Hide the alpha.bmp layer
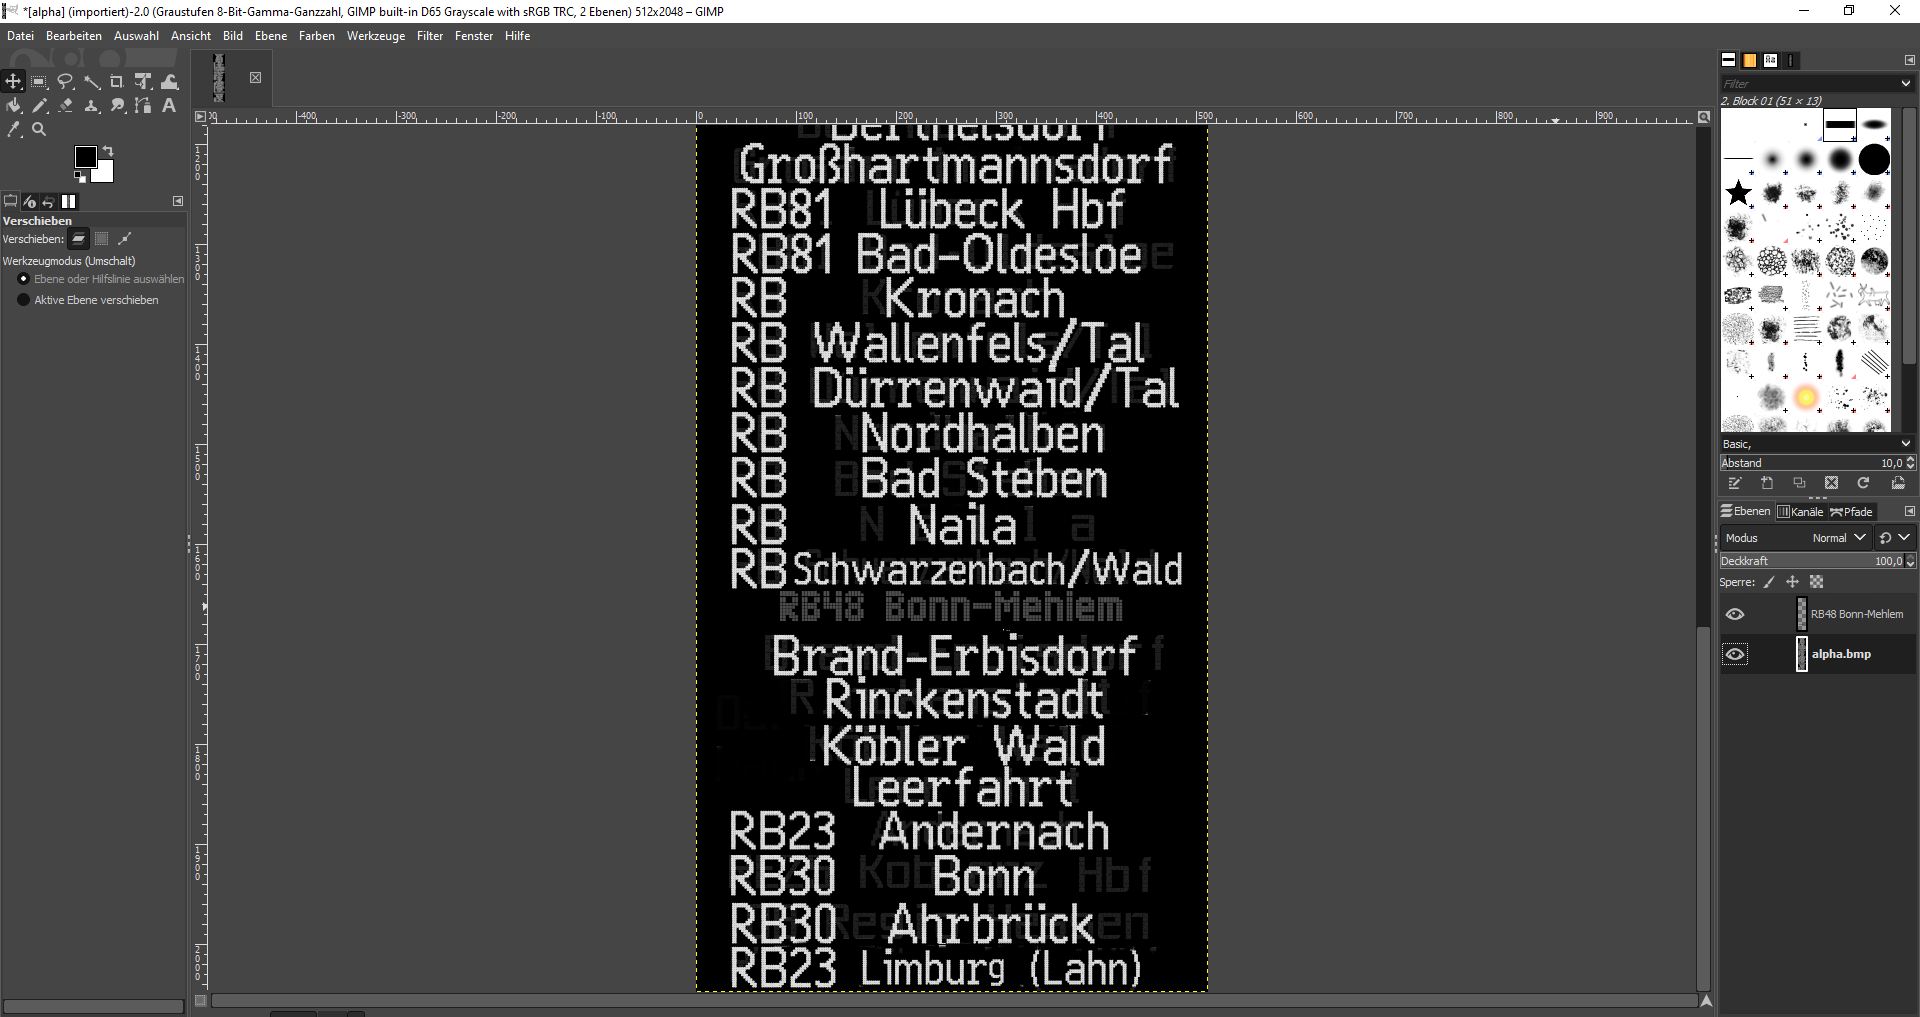Viewport: 1920px width, 1017px height. [x=1735, y=655]
